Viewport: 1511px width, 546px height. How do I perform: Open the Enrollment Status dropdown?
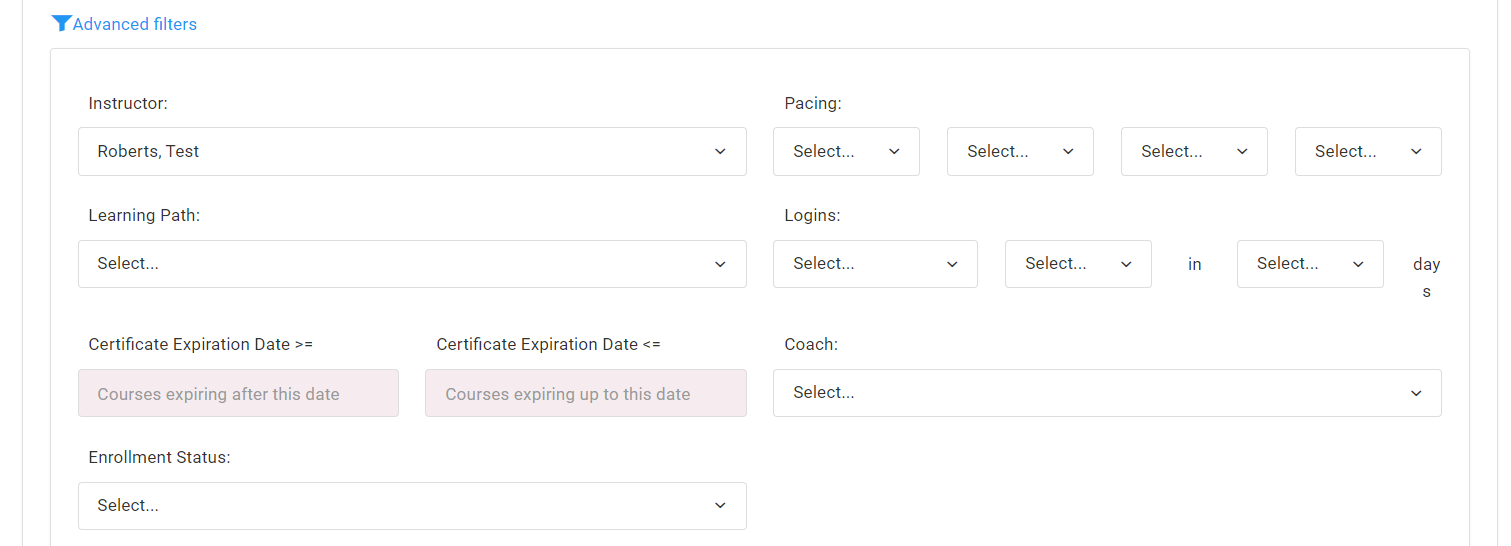400,506
